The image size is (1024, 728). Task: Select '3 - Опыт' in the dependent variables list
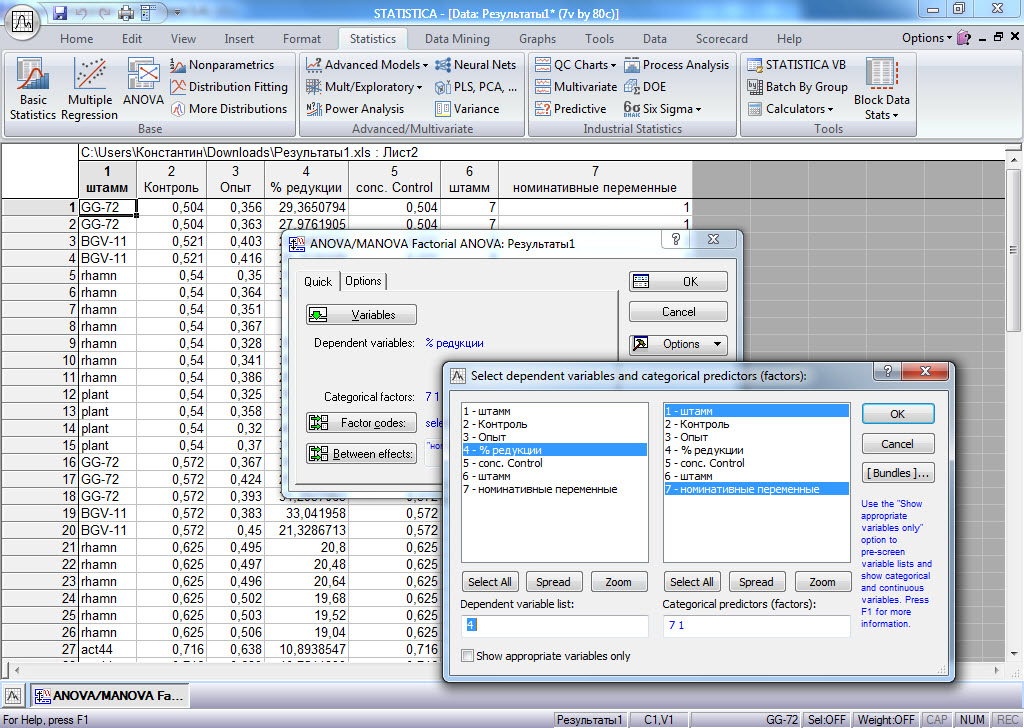(x=554, y=437)
